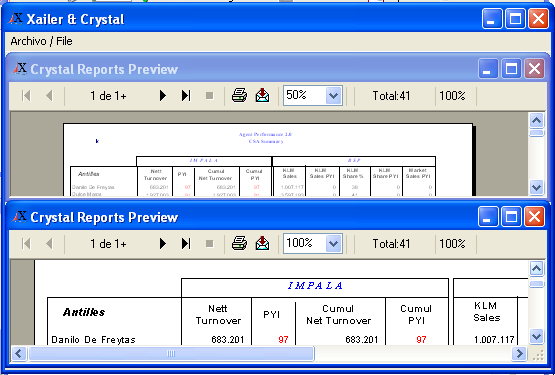Click 'Cumul Net Turnover' header in lower report
The height and width of the screenshot is (375, 555).
coord(339,315)
